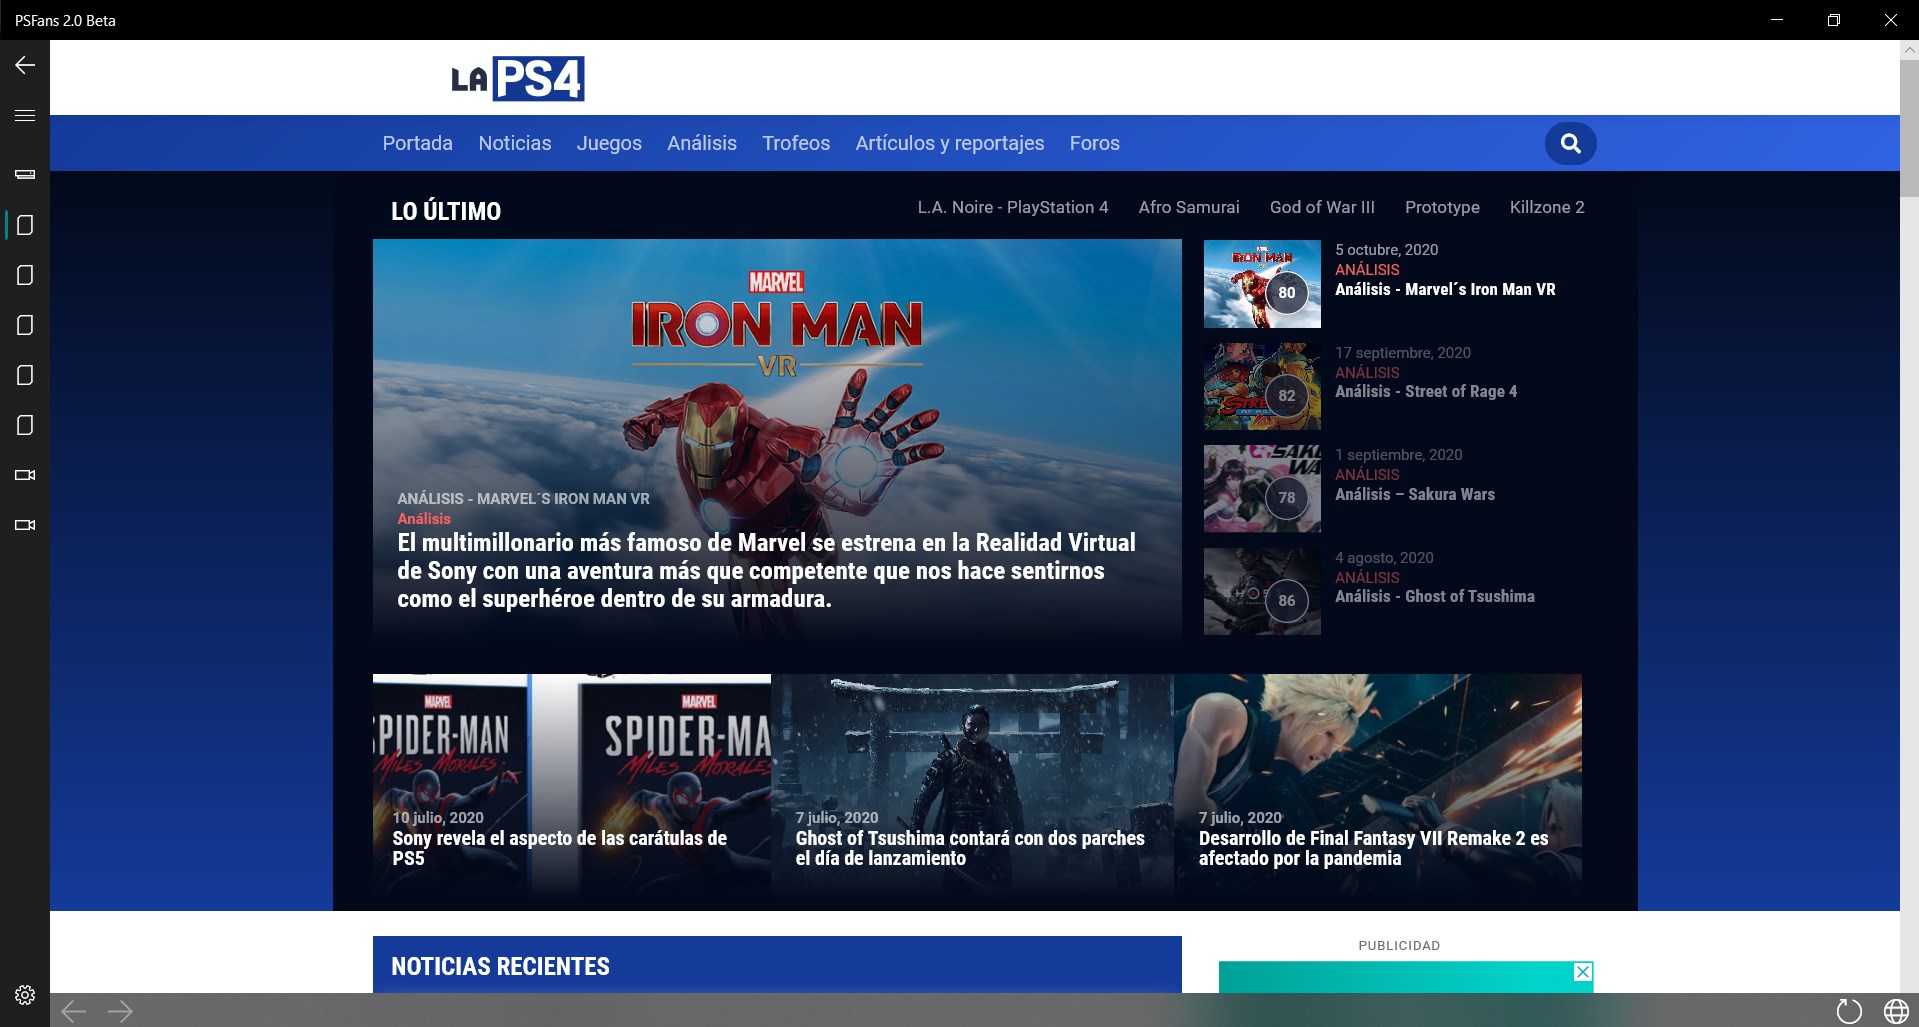The image size is (1919, 1027).
Task: Click the '4 agosto, 2020' date text
Action: tap(1384, 558)
